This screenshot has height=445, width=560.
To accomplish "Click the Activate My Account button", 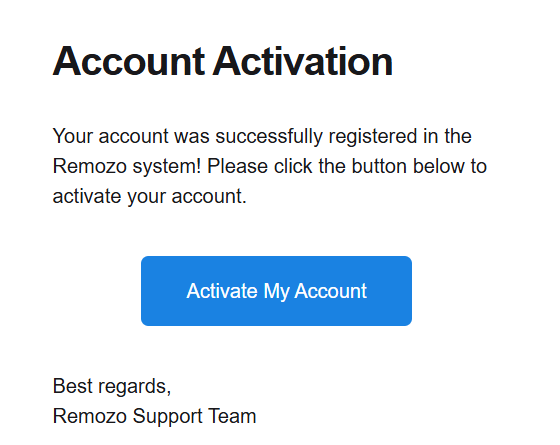I will coord(276,291).
